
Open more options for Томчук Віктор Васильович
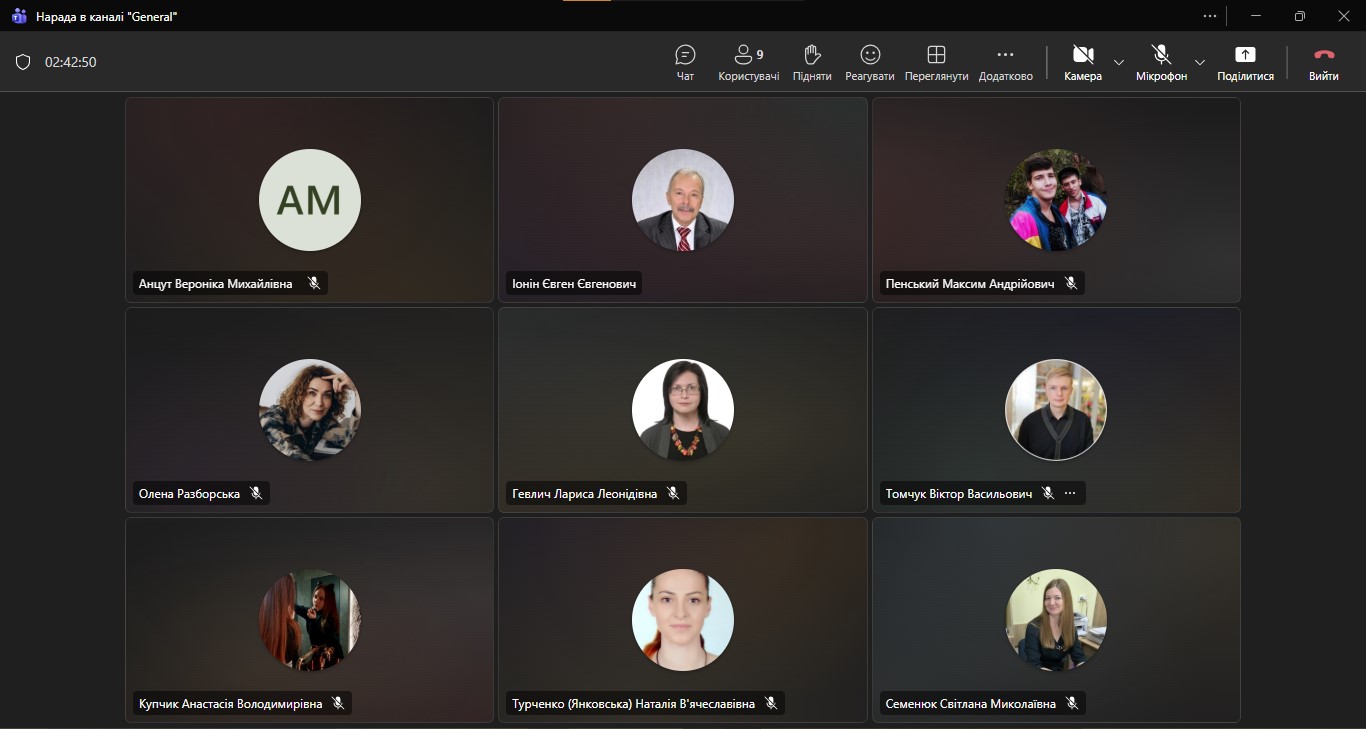[1070, 493]
